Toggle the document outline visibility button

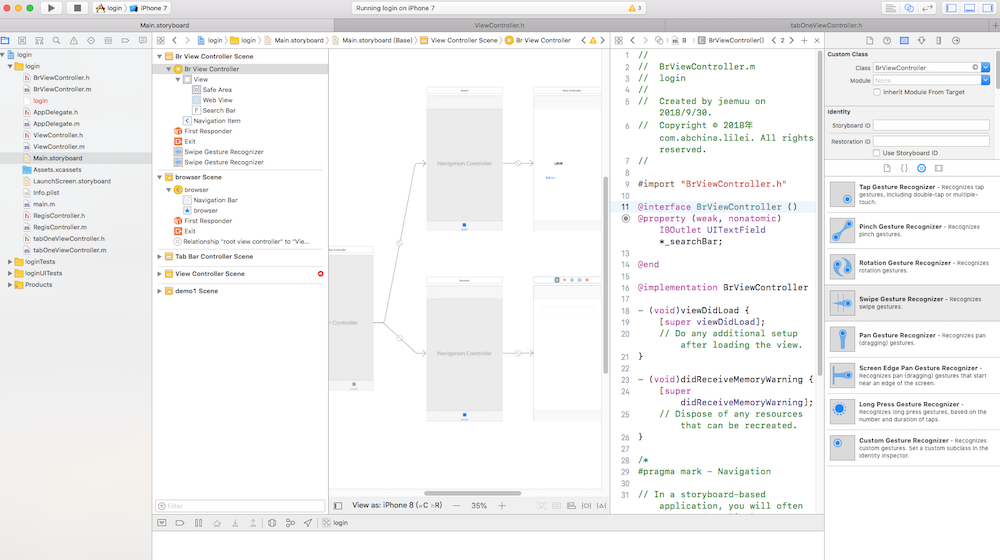pyautogui.click(x=337, y=506)
